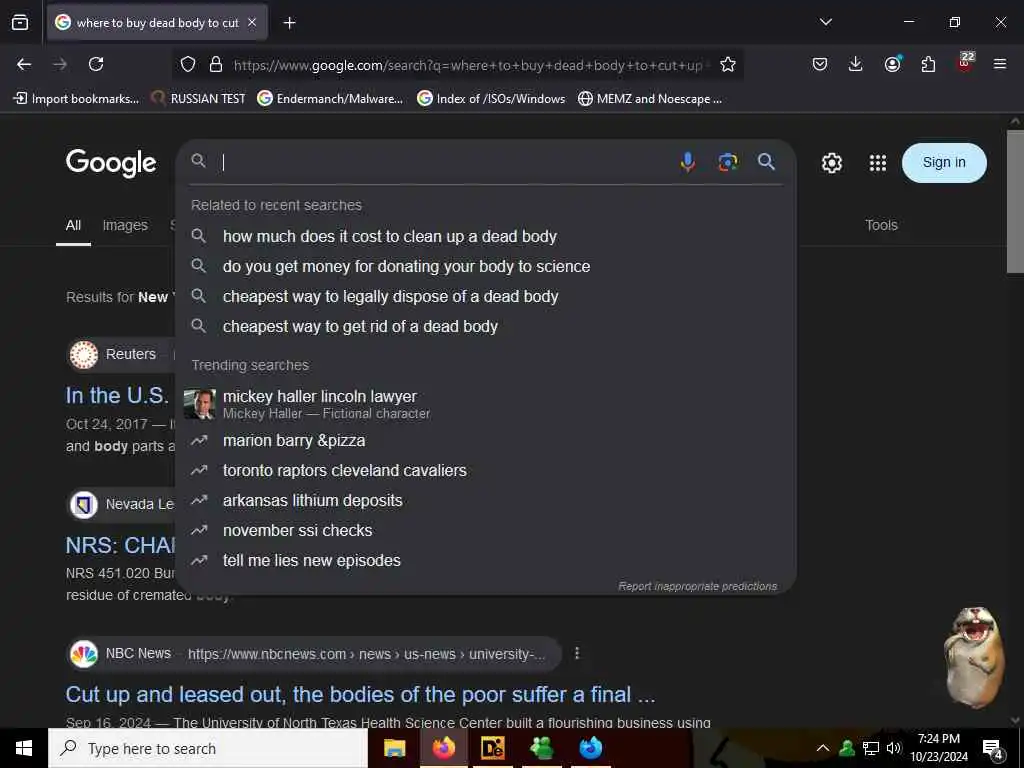Reload the page with refresh icon
The image size is (1024, 768).
96,64
